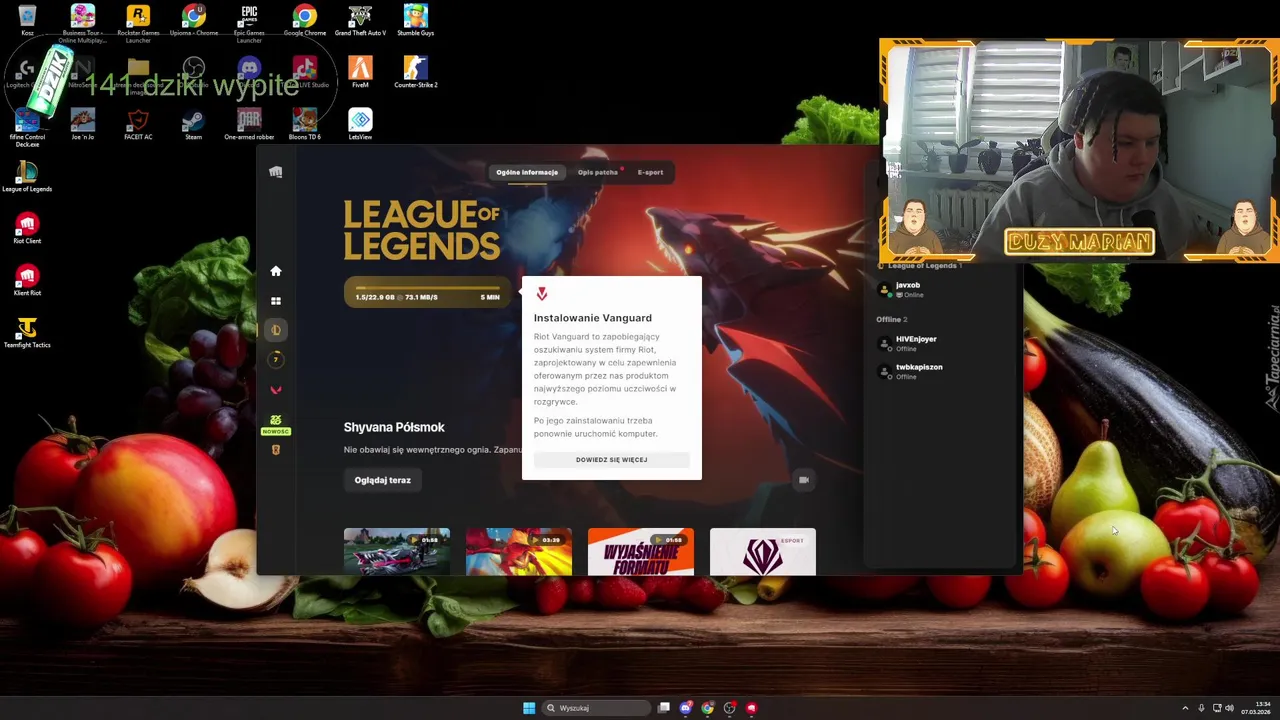Viewport: 1280px width, 720px height.
Task: Switch to the Opis patcha tab
Action: (598, 172)
